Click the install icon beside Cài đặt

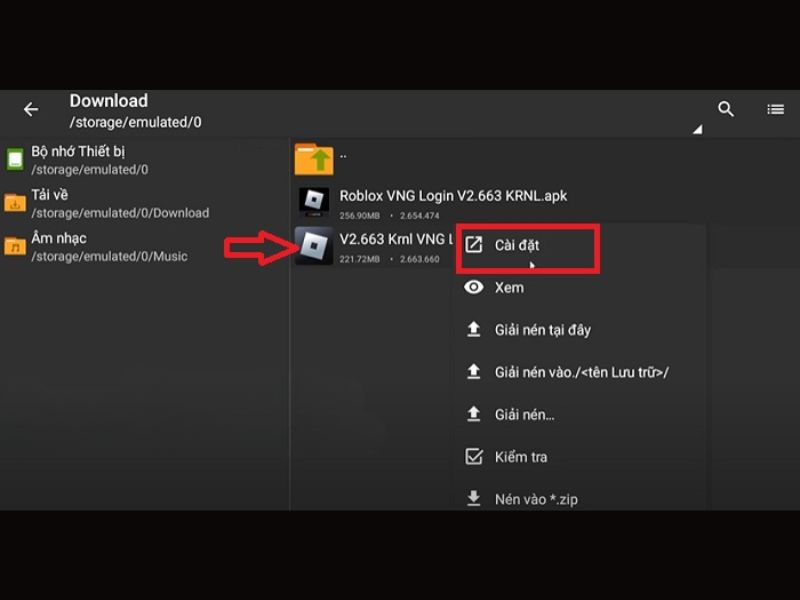point(473,245)
